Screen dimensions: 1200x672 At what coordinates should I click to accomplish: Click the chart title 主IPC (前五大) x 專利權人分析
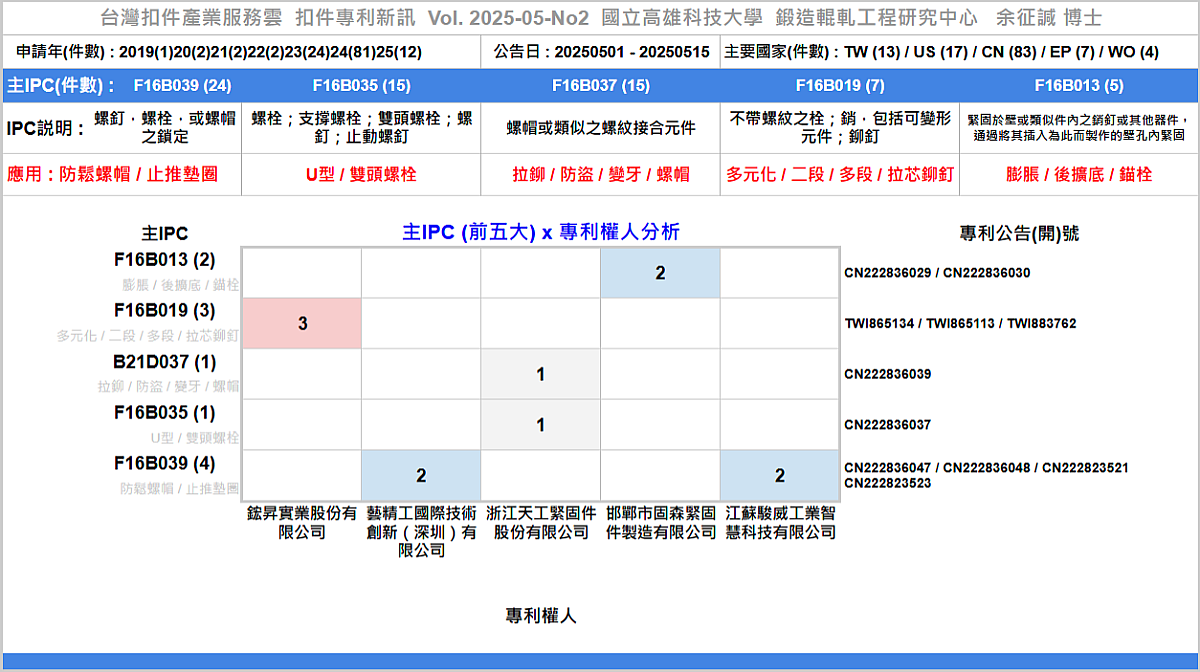[540, 232]
